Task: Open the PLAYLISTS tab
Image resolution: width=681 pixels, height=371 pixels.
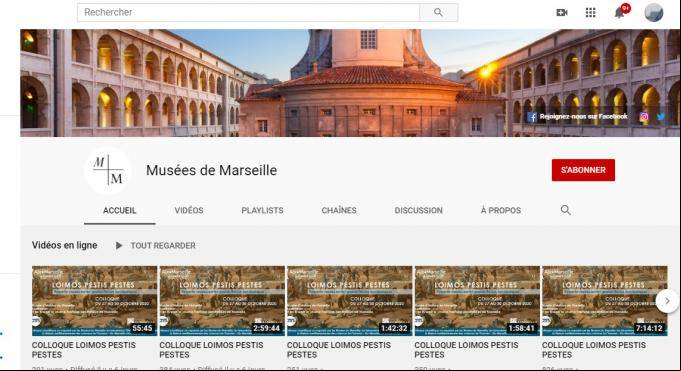Action: point(262,210)
